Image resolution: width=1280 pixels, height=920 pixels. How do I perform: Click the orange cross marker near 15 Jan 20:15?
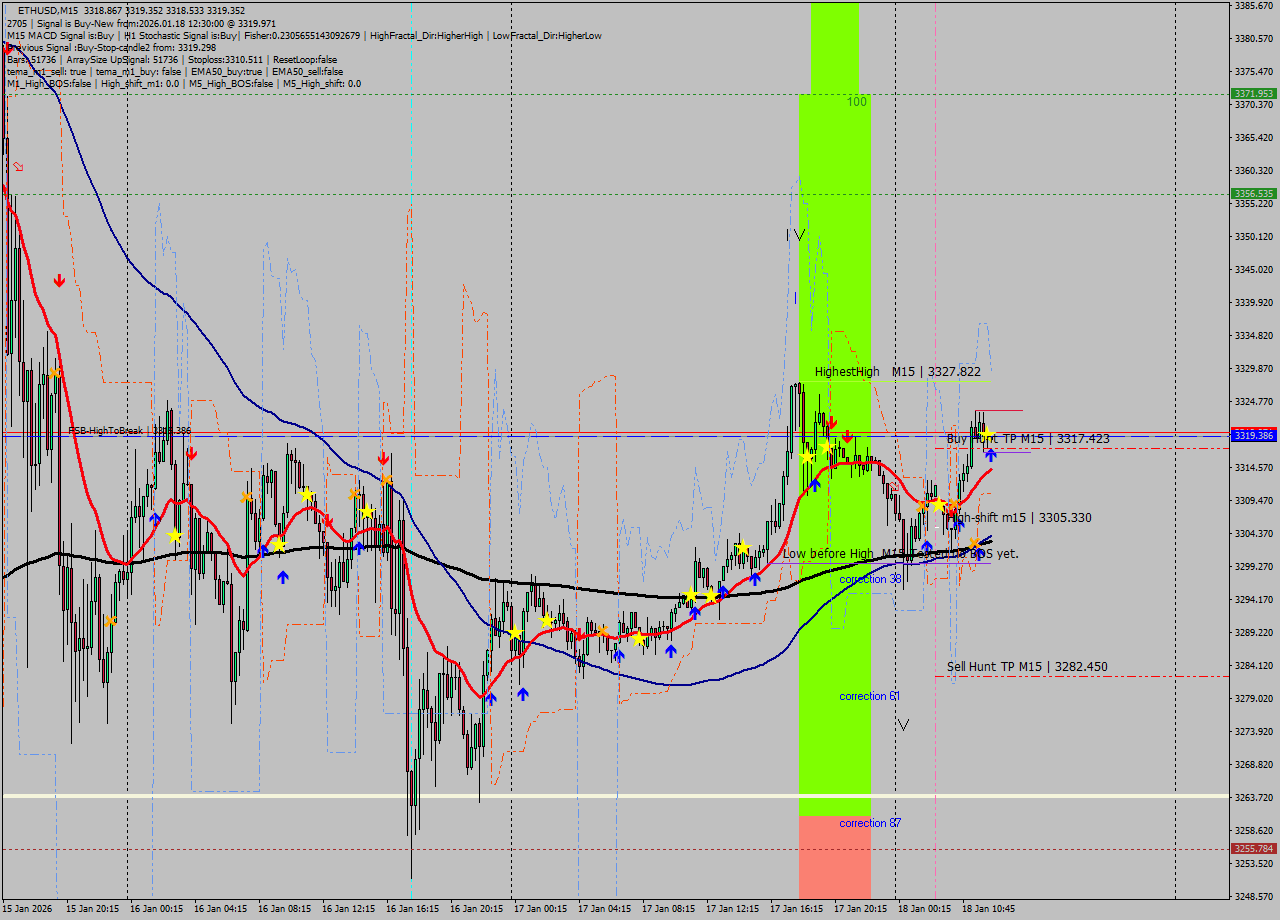(x=110, y=621)
